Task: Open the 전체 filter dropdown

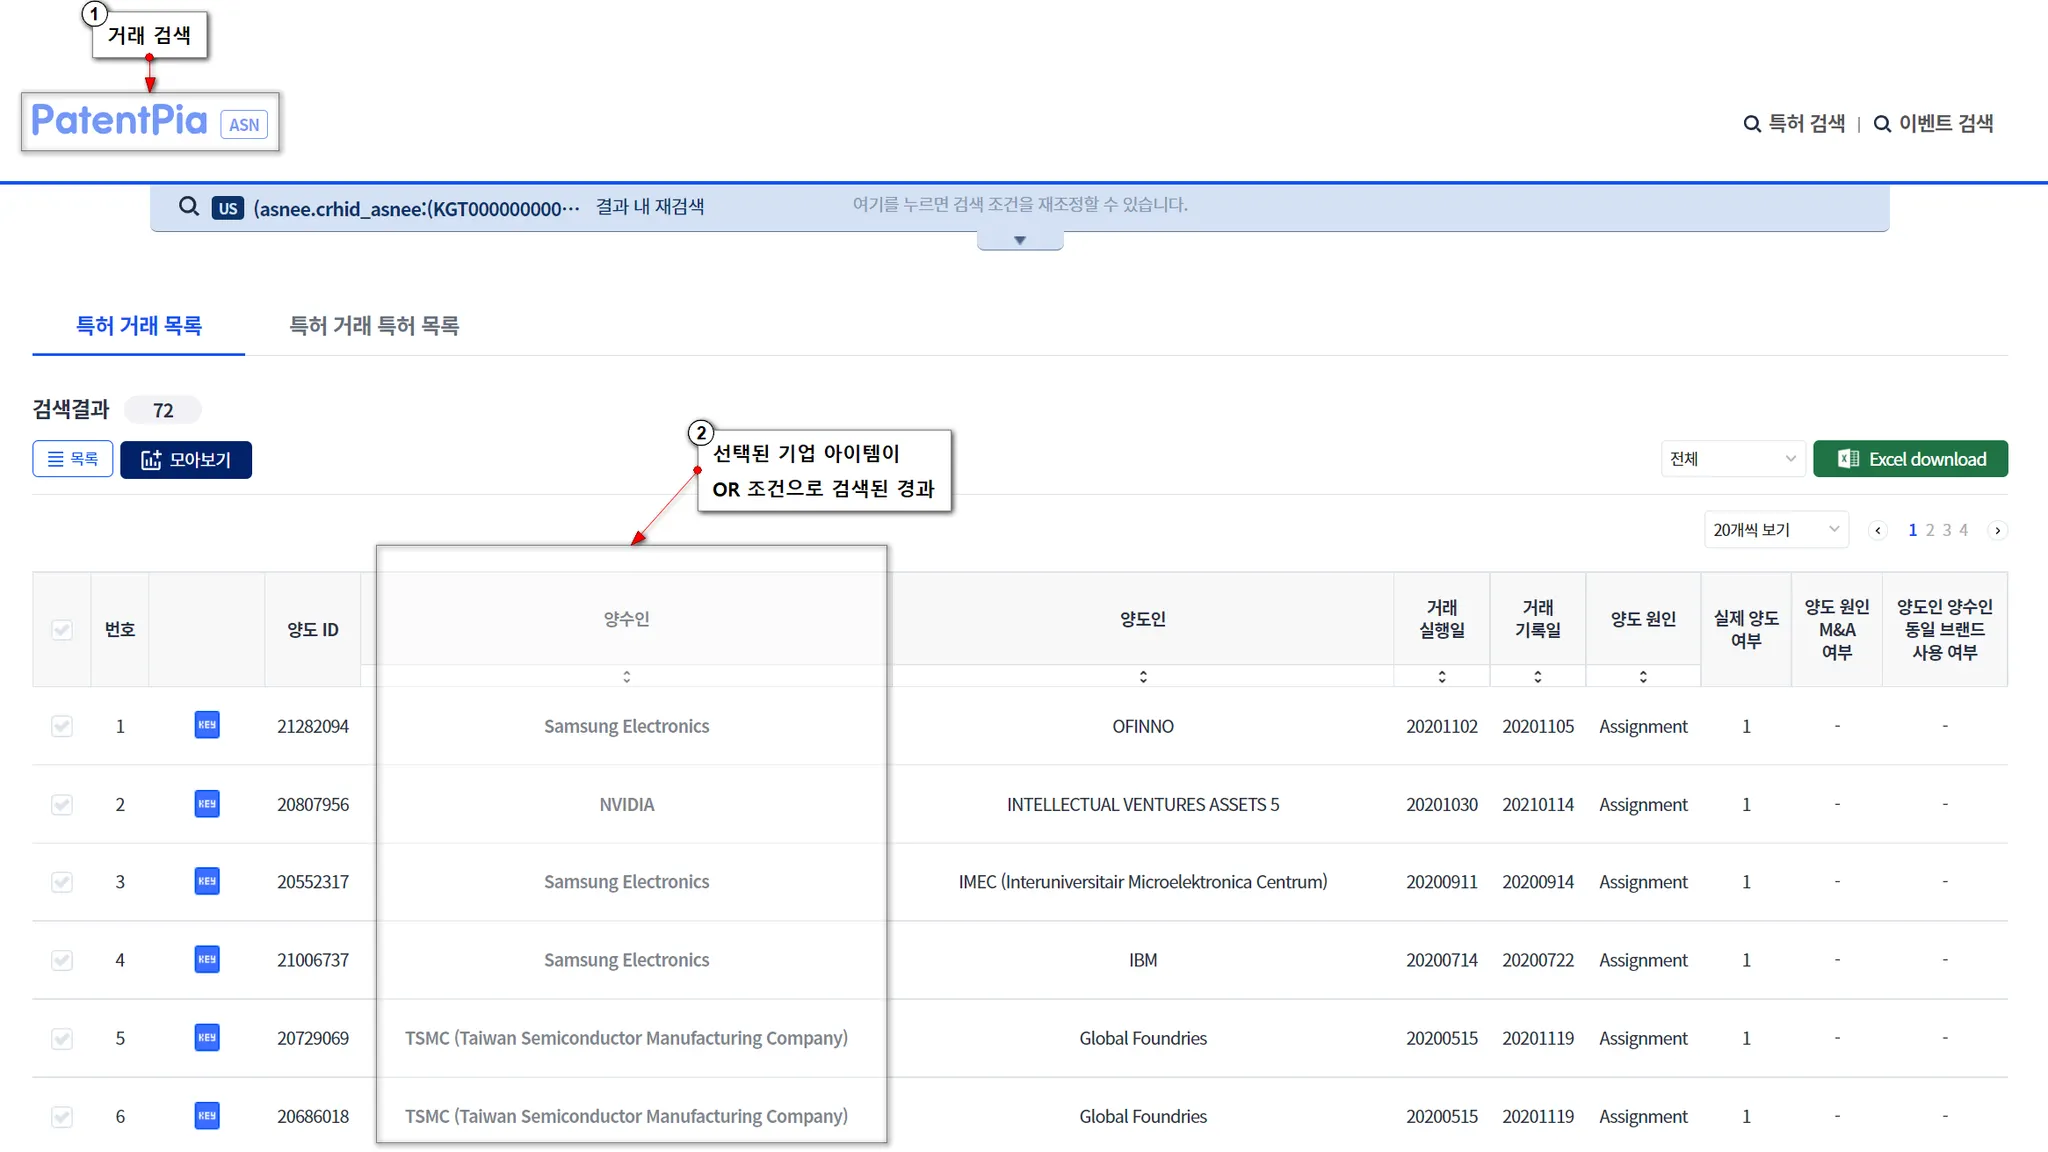Action: (1732, 459)
